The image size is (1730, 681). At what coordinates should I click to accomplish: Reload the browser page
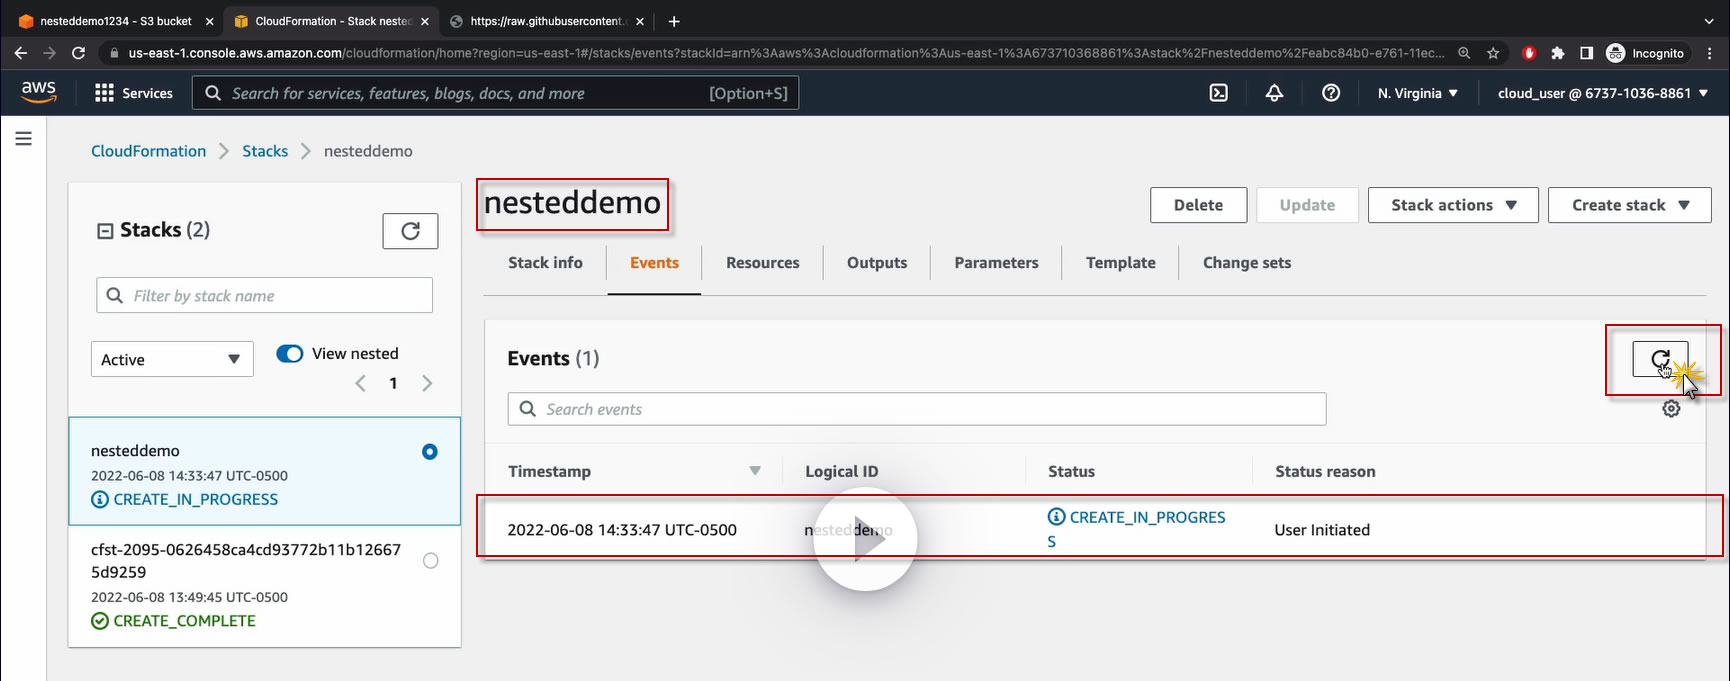[x=78, y=53]
